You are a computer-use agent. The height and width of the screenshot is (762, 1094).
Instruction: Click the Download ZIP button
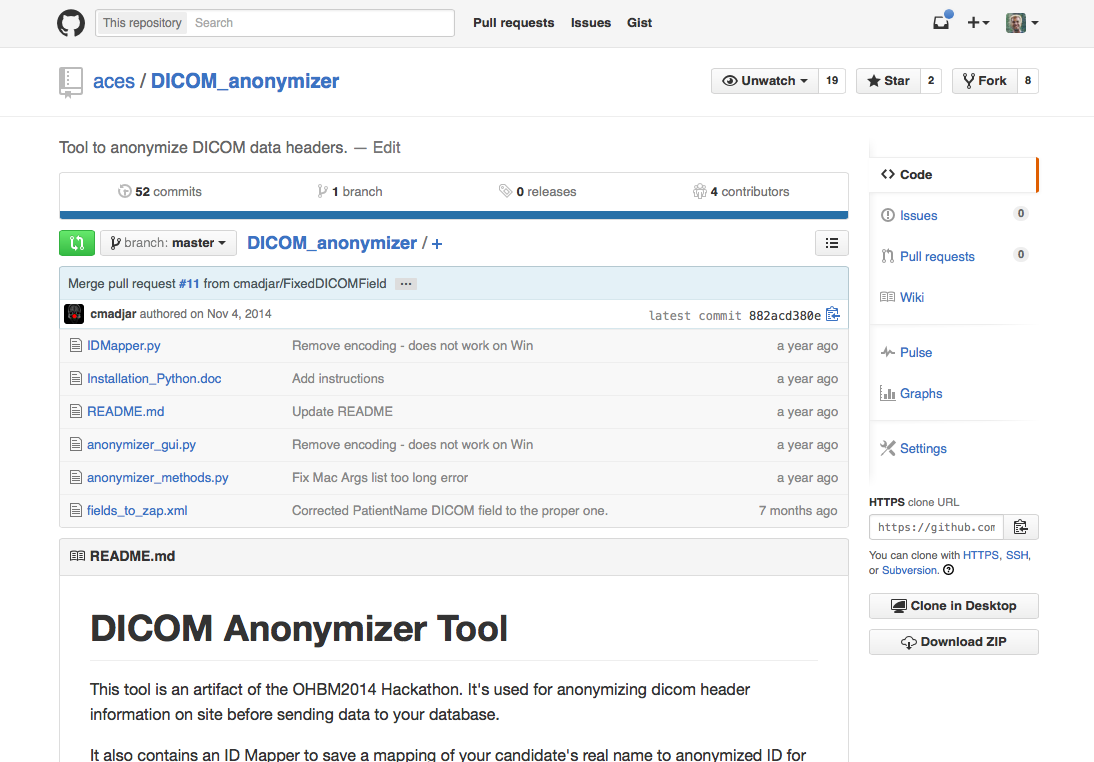pyautogui.click(x=953, y=642)
